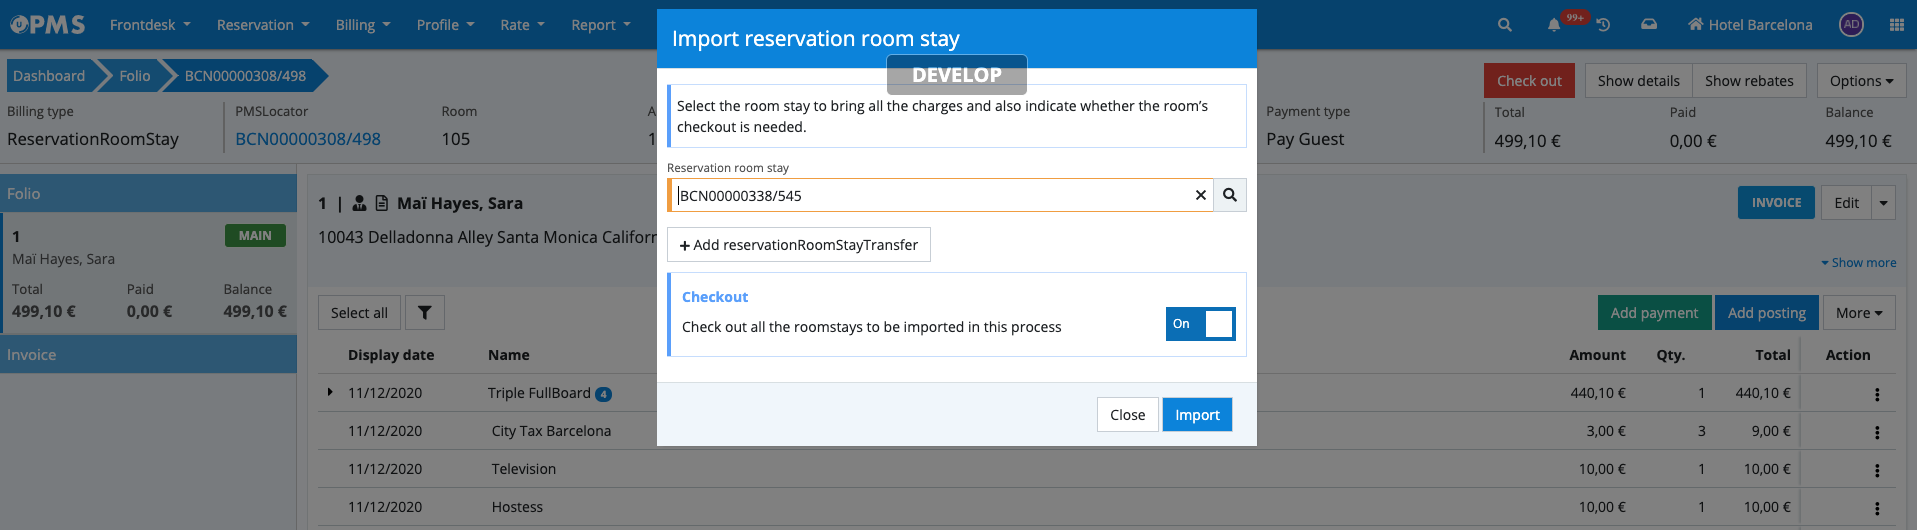Open the Billing menu
1917x530 pixels.
362,25
